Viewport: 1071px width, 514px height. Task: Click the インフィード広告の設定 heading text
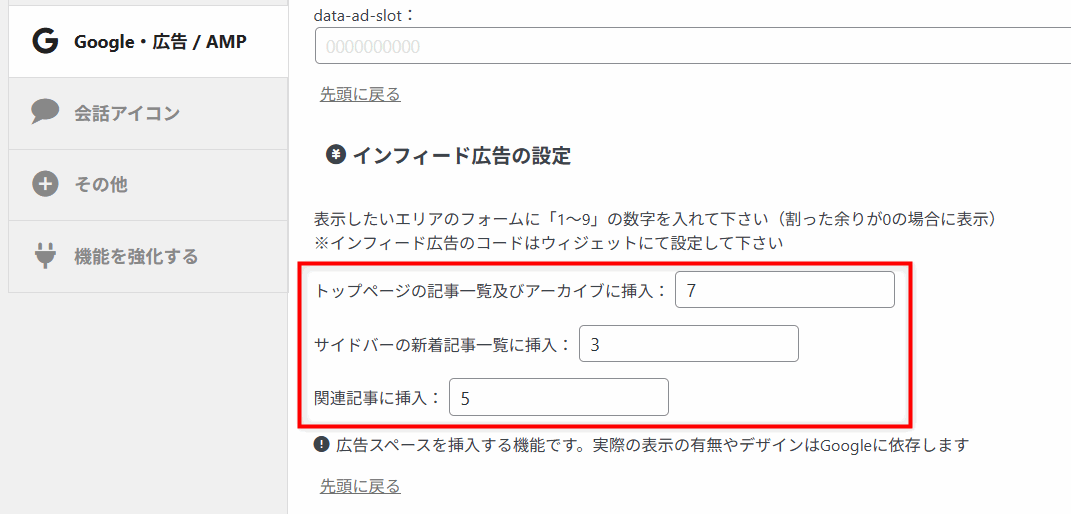point(461,156)
